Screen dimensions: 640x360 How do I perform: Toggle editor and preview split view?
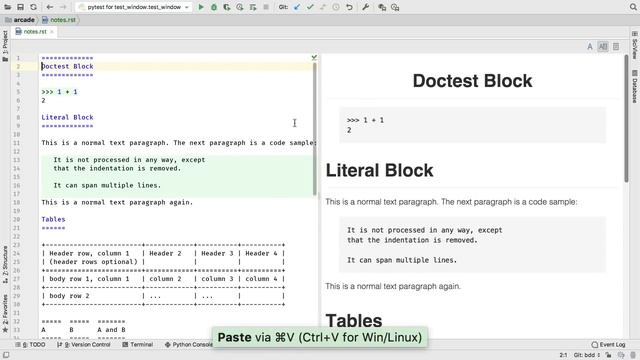603,47
